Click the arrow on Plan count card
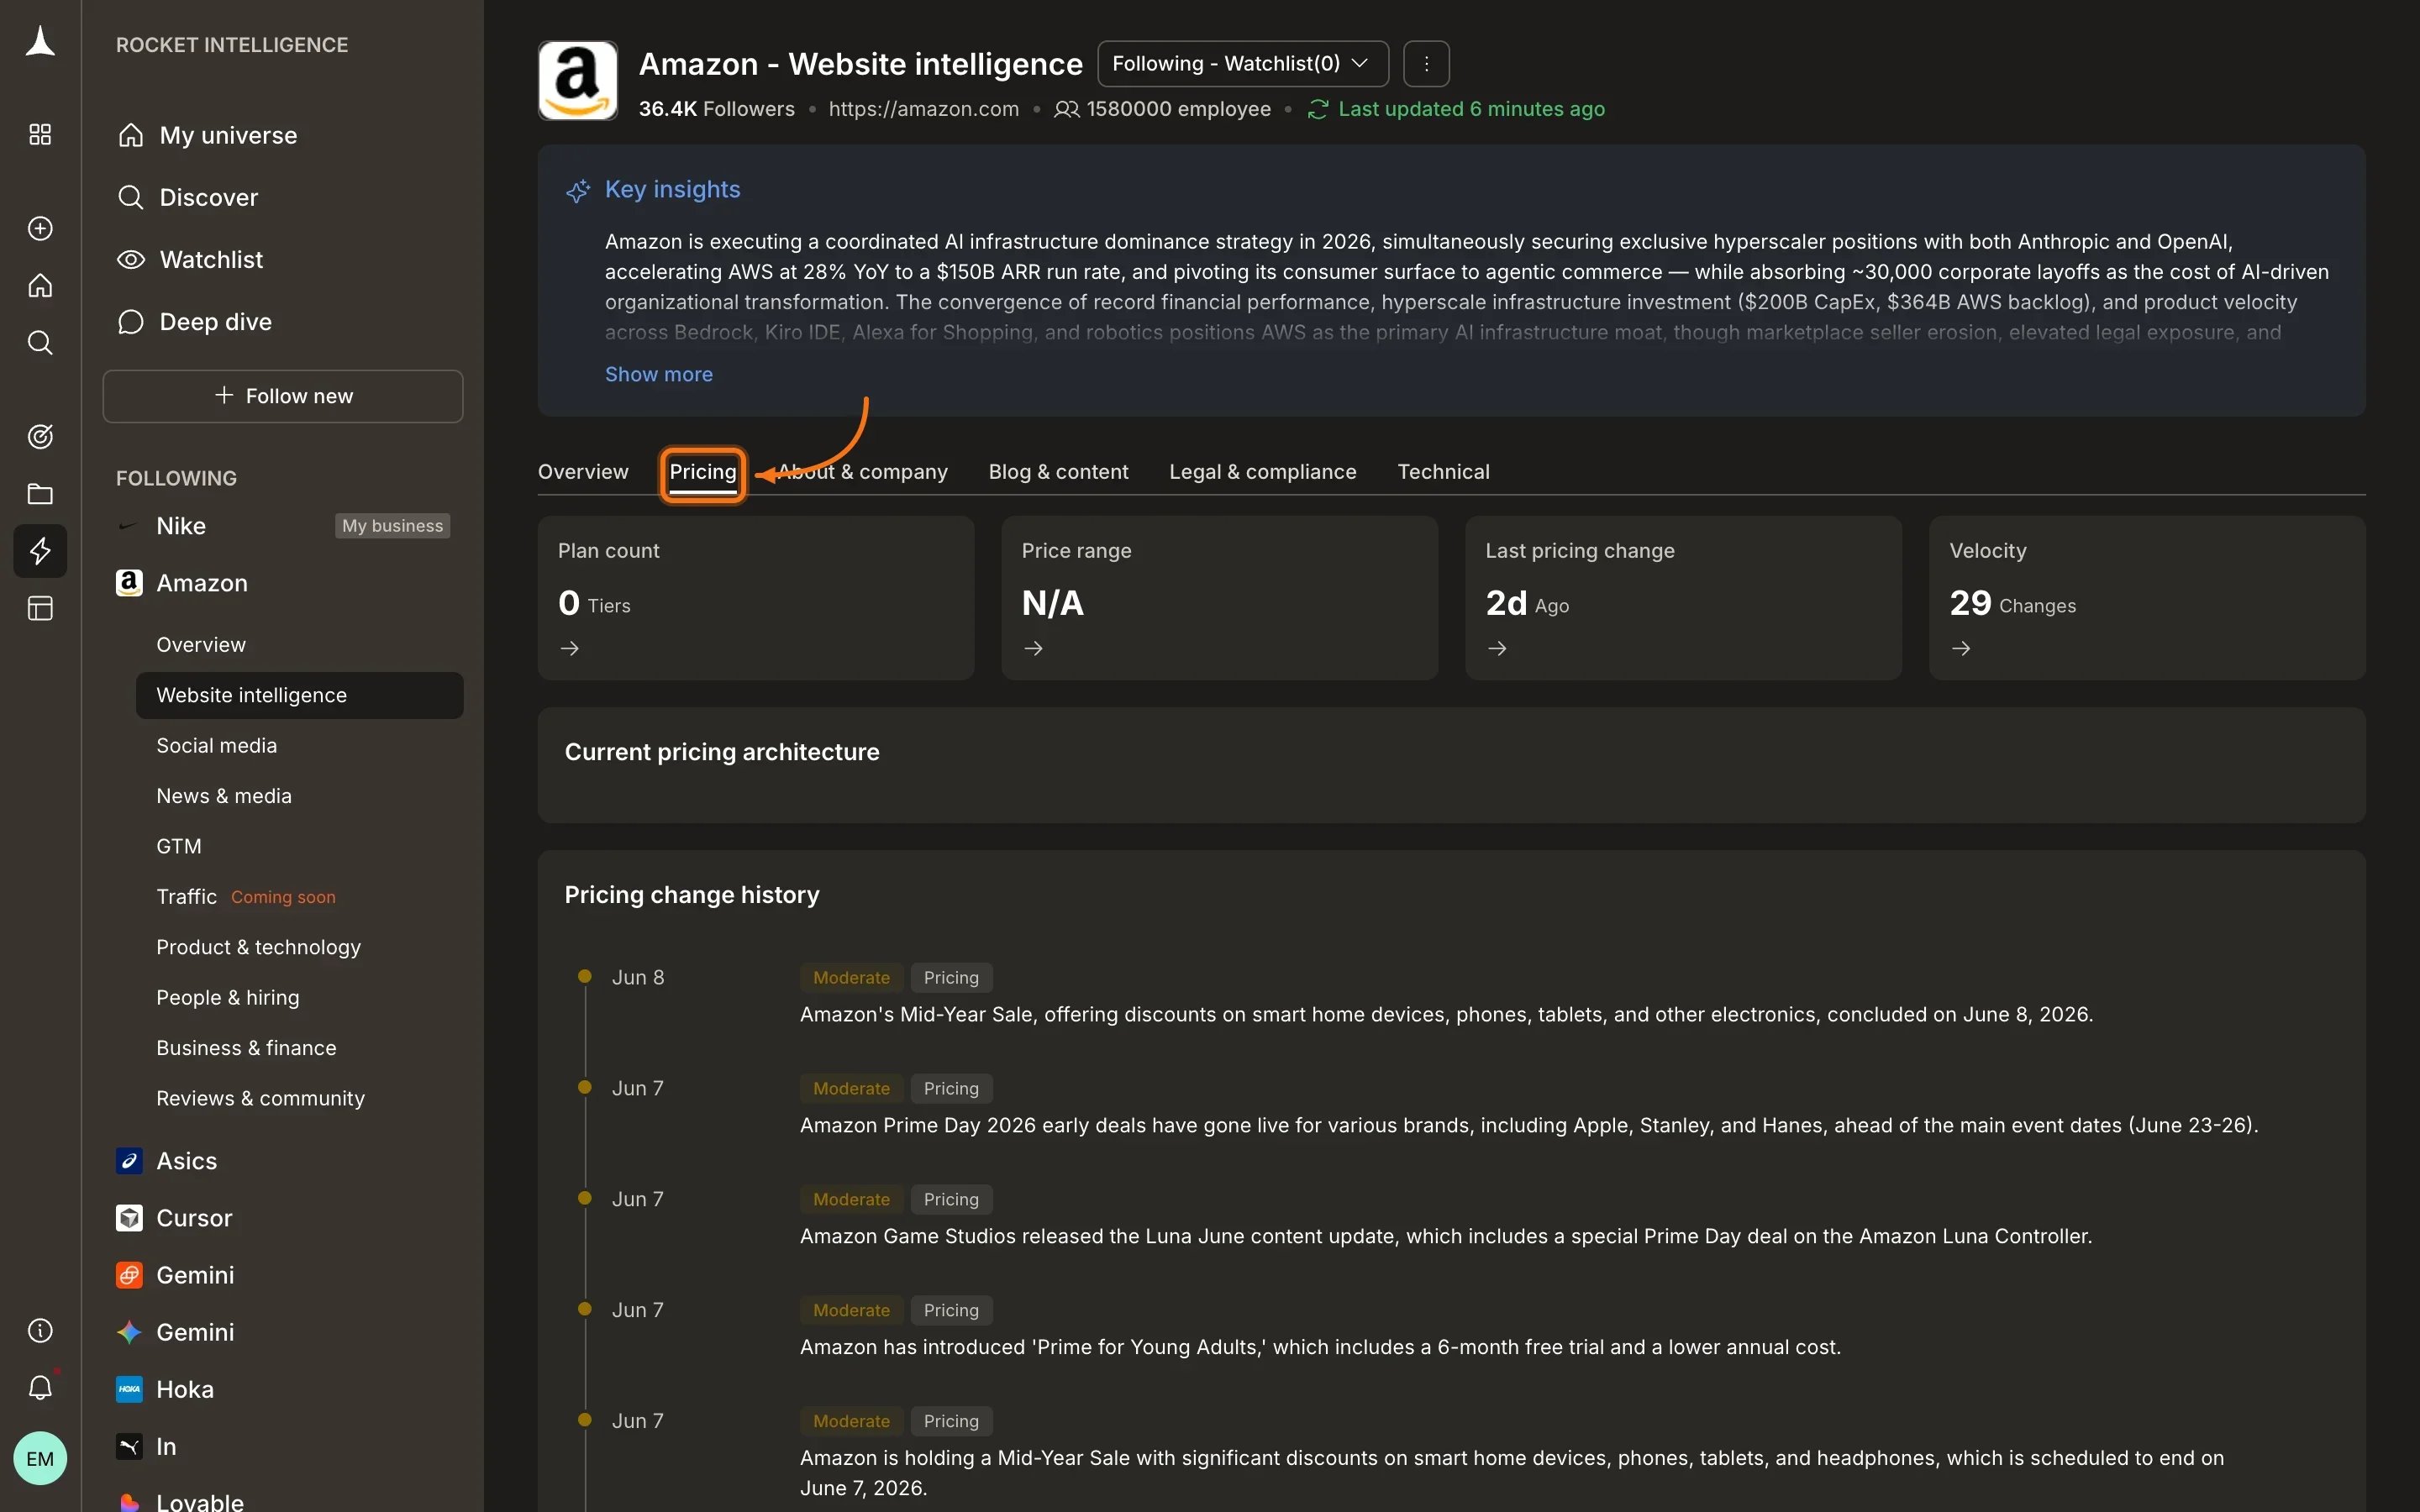2420x1512 pixels. (570, 649)
